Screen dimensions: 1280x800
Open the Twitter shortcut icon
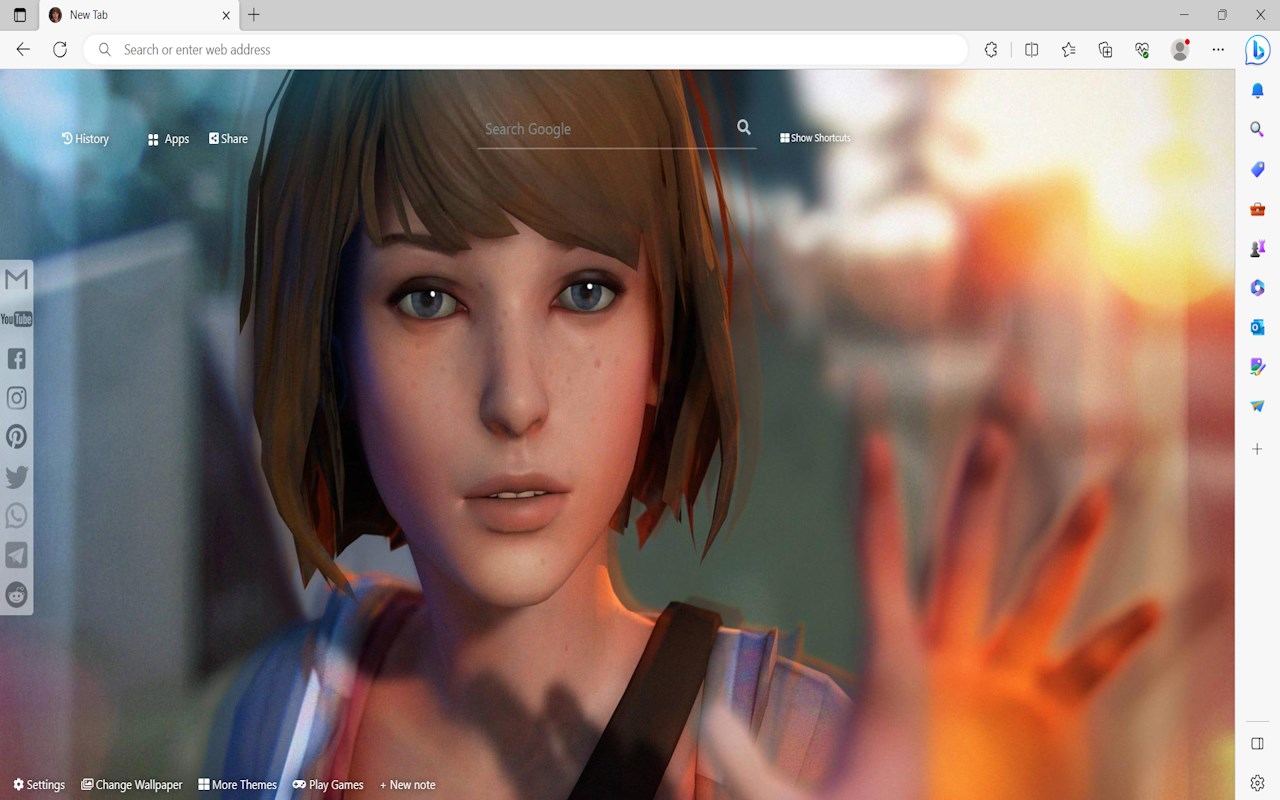click(16, 477)
